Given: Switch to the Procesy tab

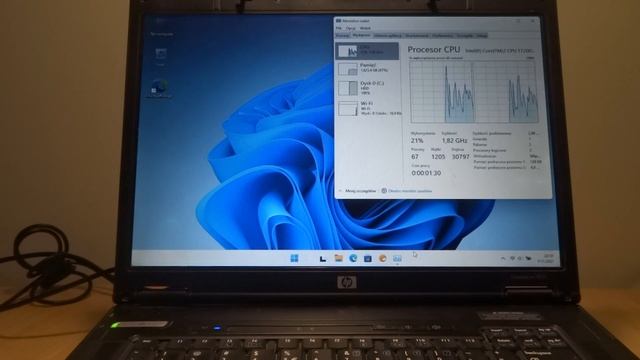Looking at the screenshot, I should pos(342,36).
